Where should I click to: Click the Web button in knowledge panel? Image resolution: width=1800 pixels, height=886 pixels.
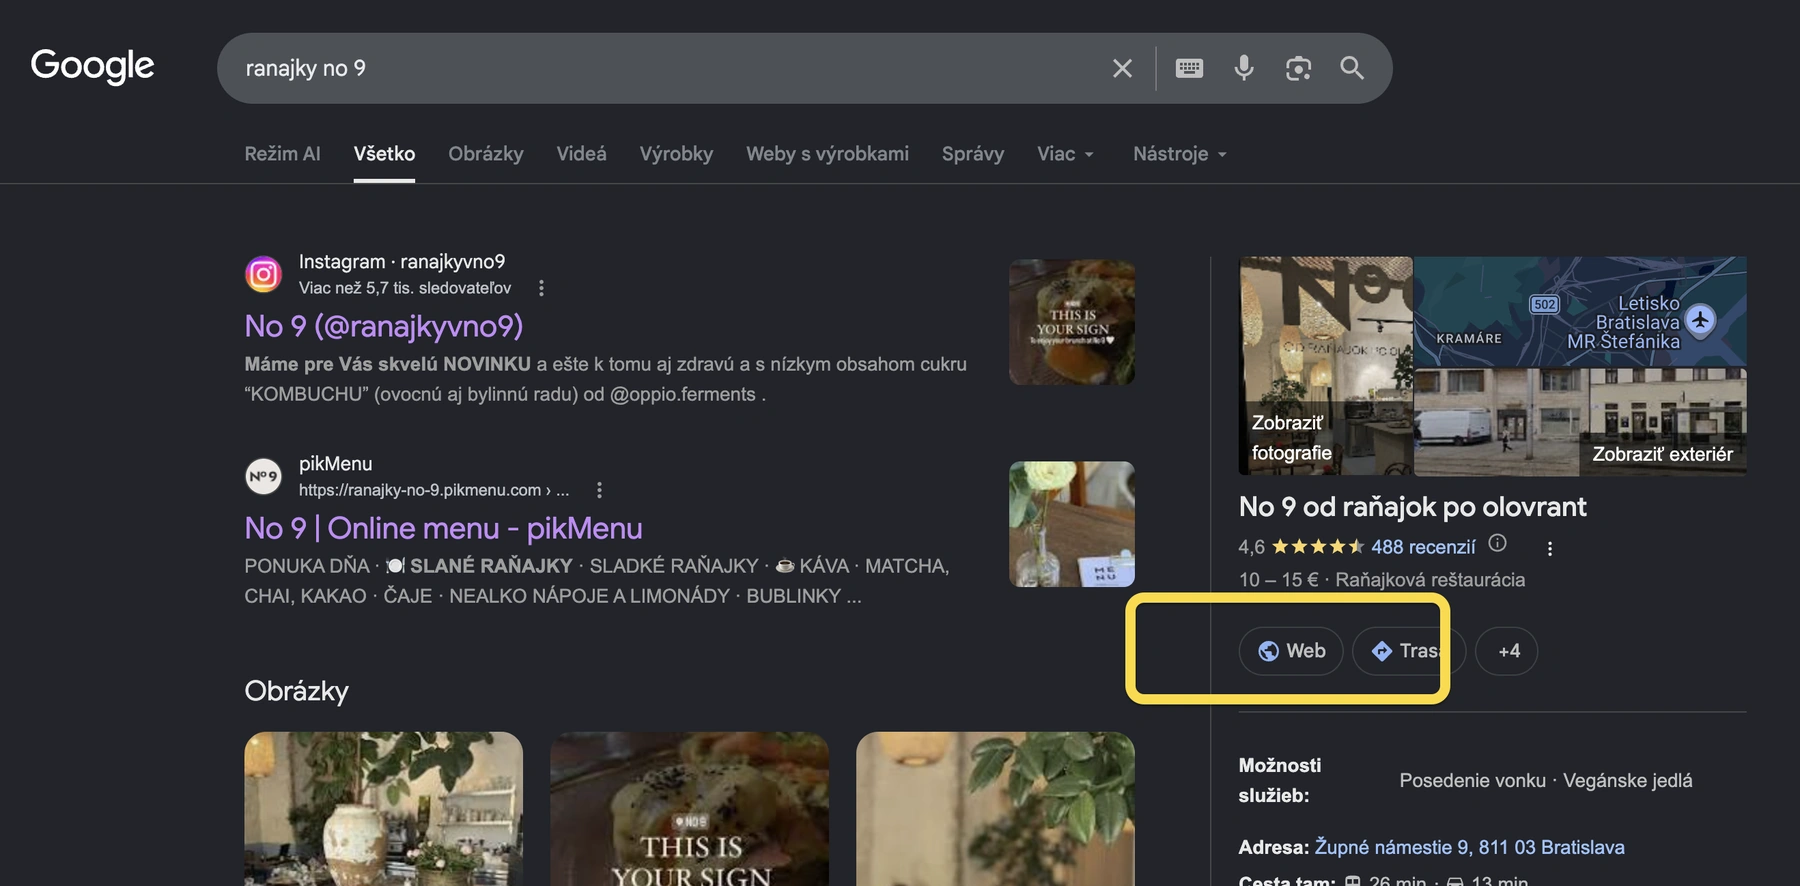1291,651
